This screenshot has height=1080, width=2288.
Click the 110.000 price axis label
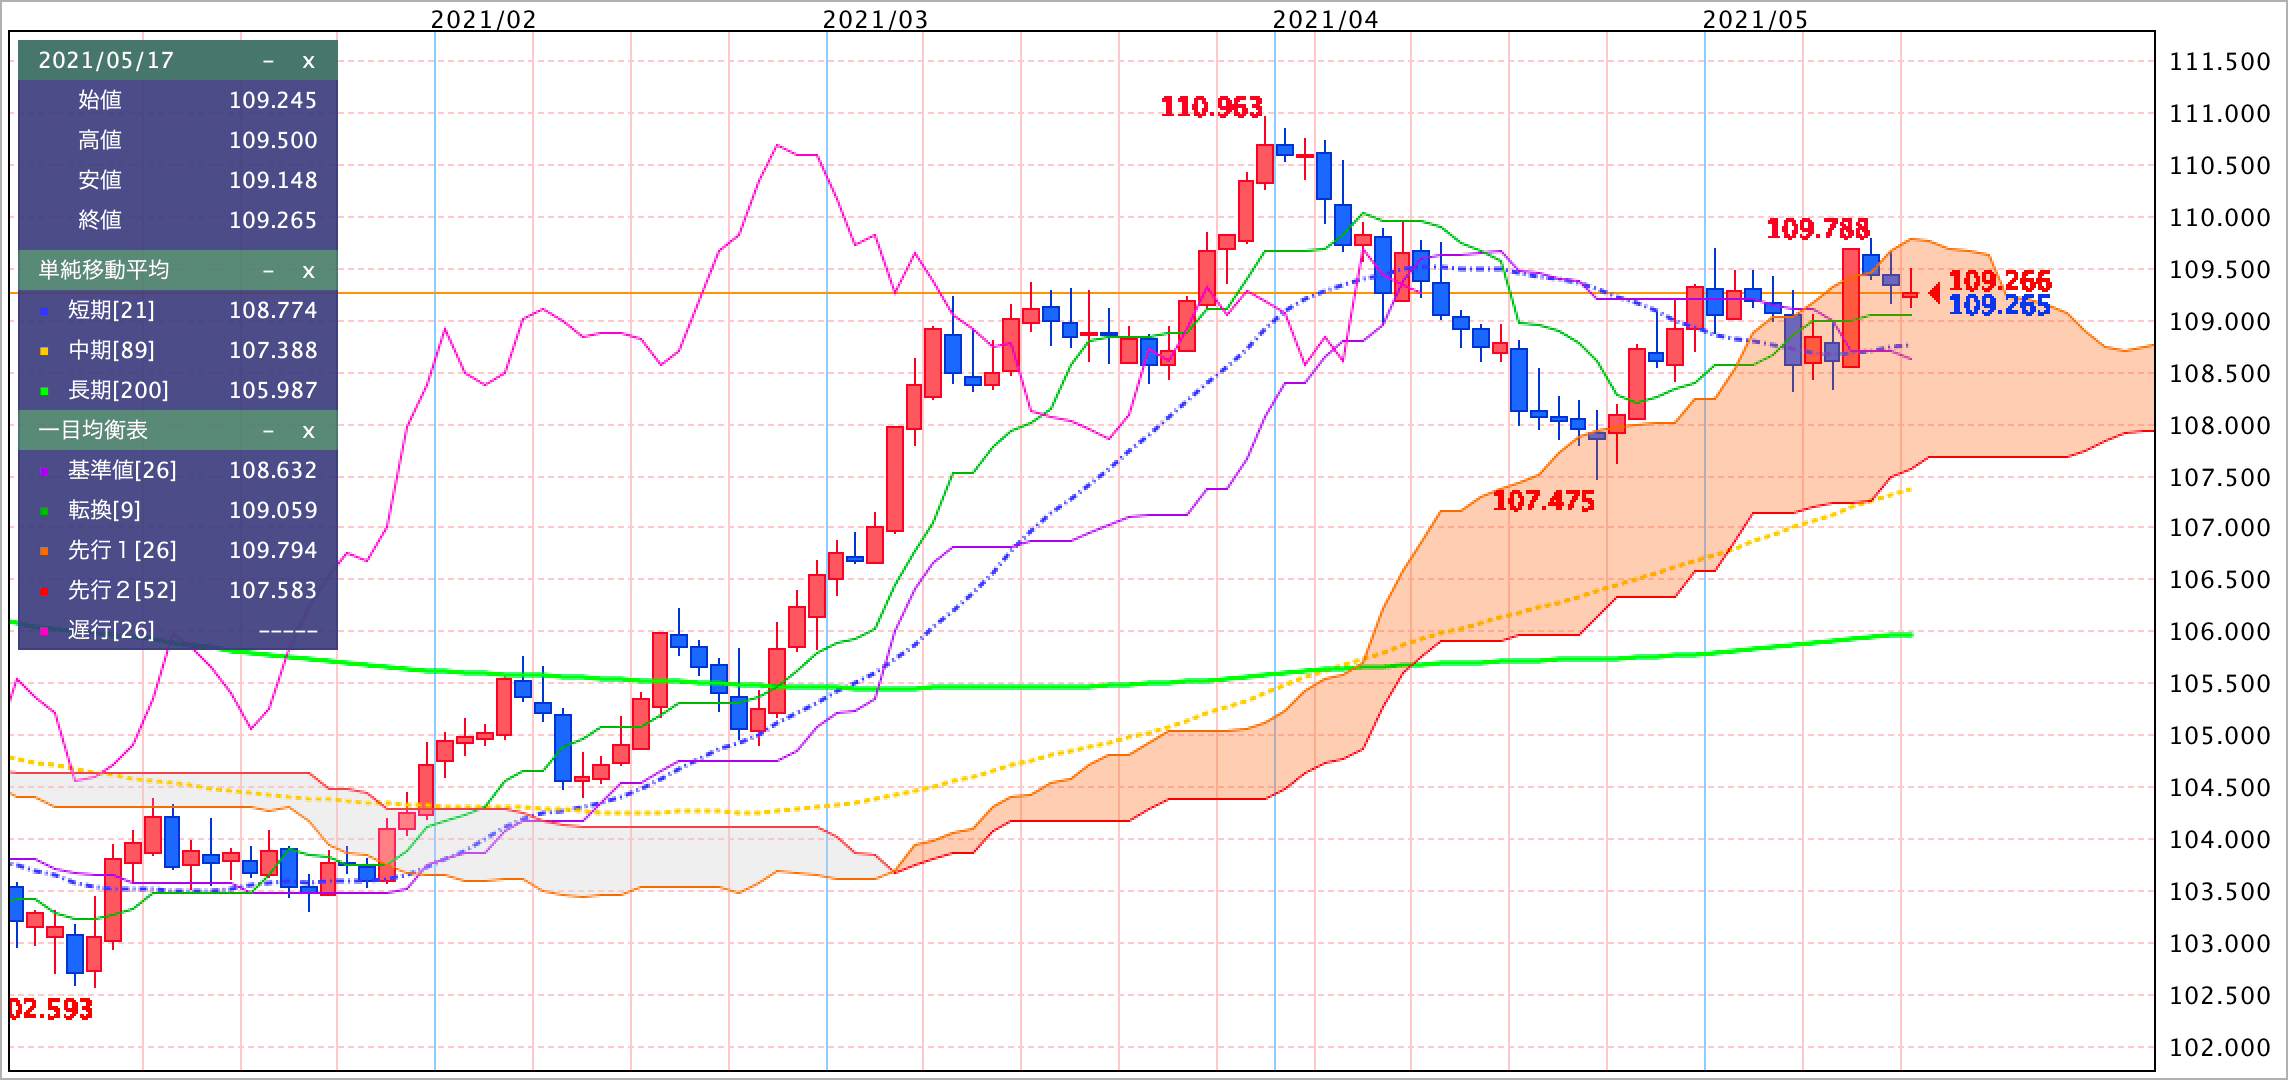click(2218, 218)
